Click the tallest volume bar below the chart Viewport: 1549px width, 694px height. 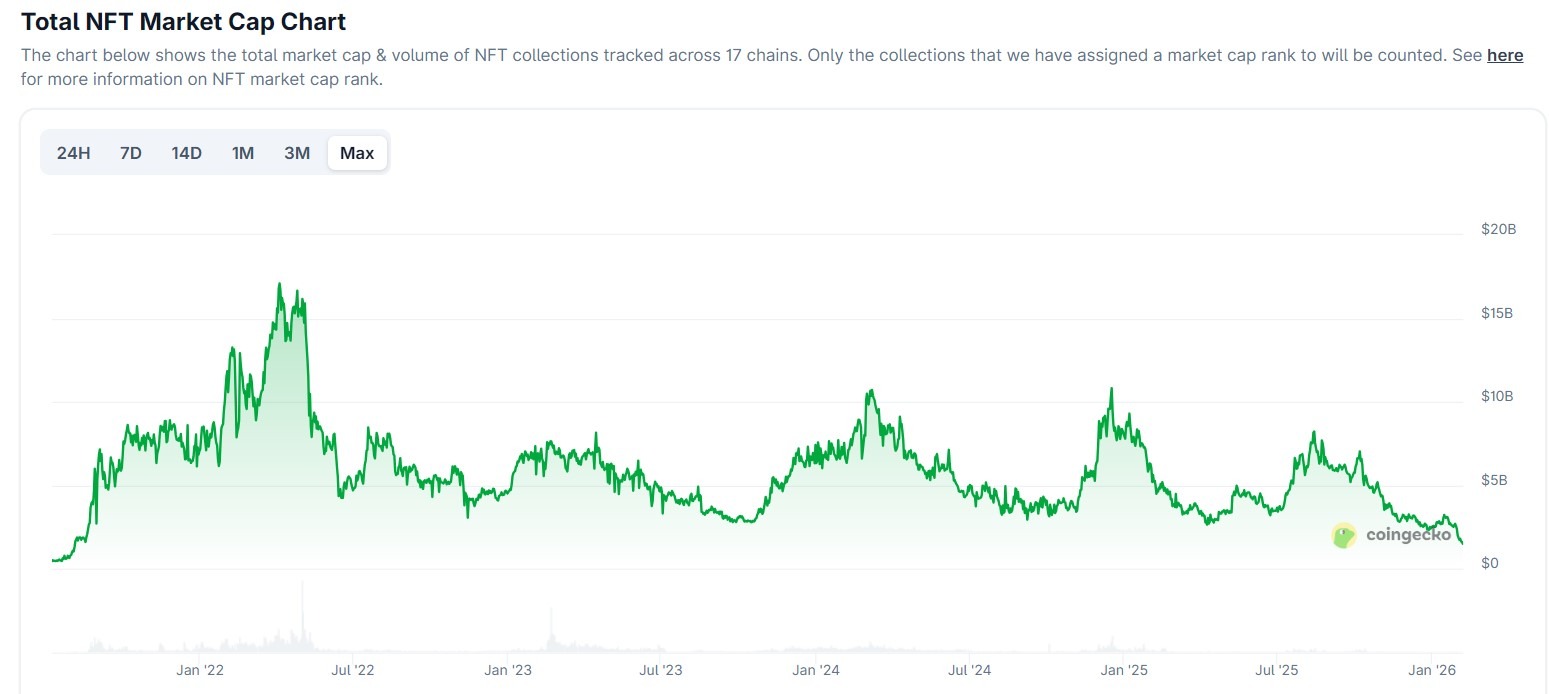click(x=302, y=615)
